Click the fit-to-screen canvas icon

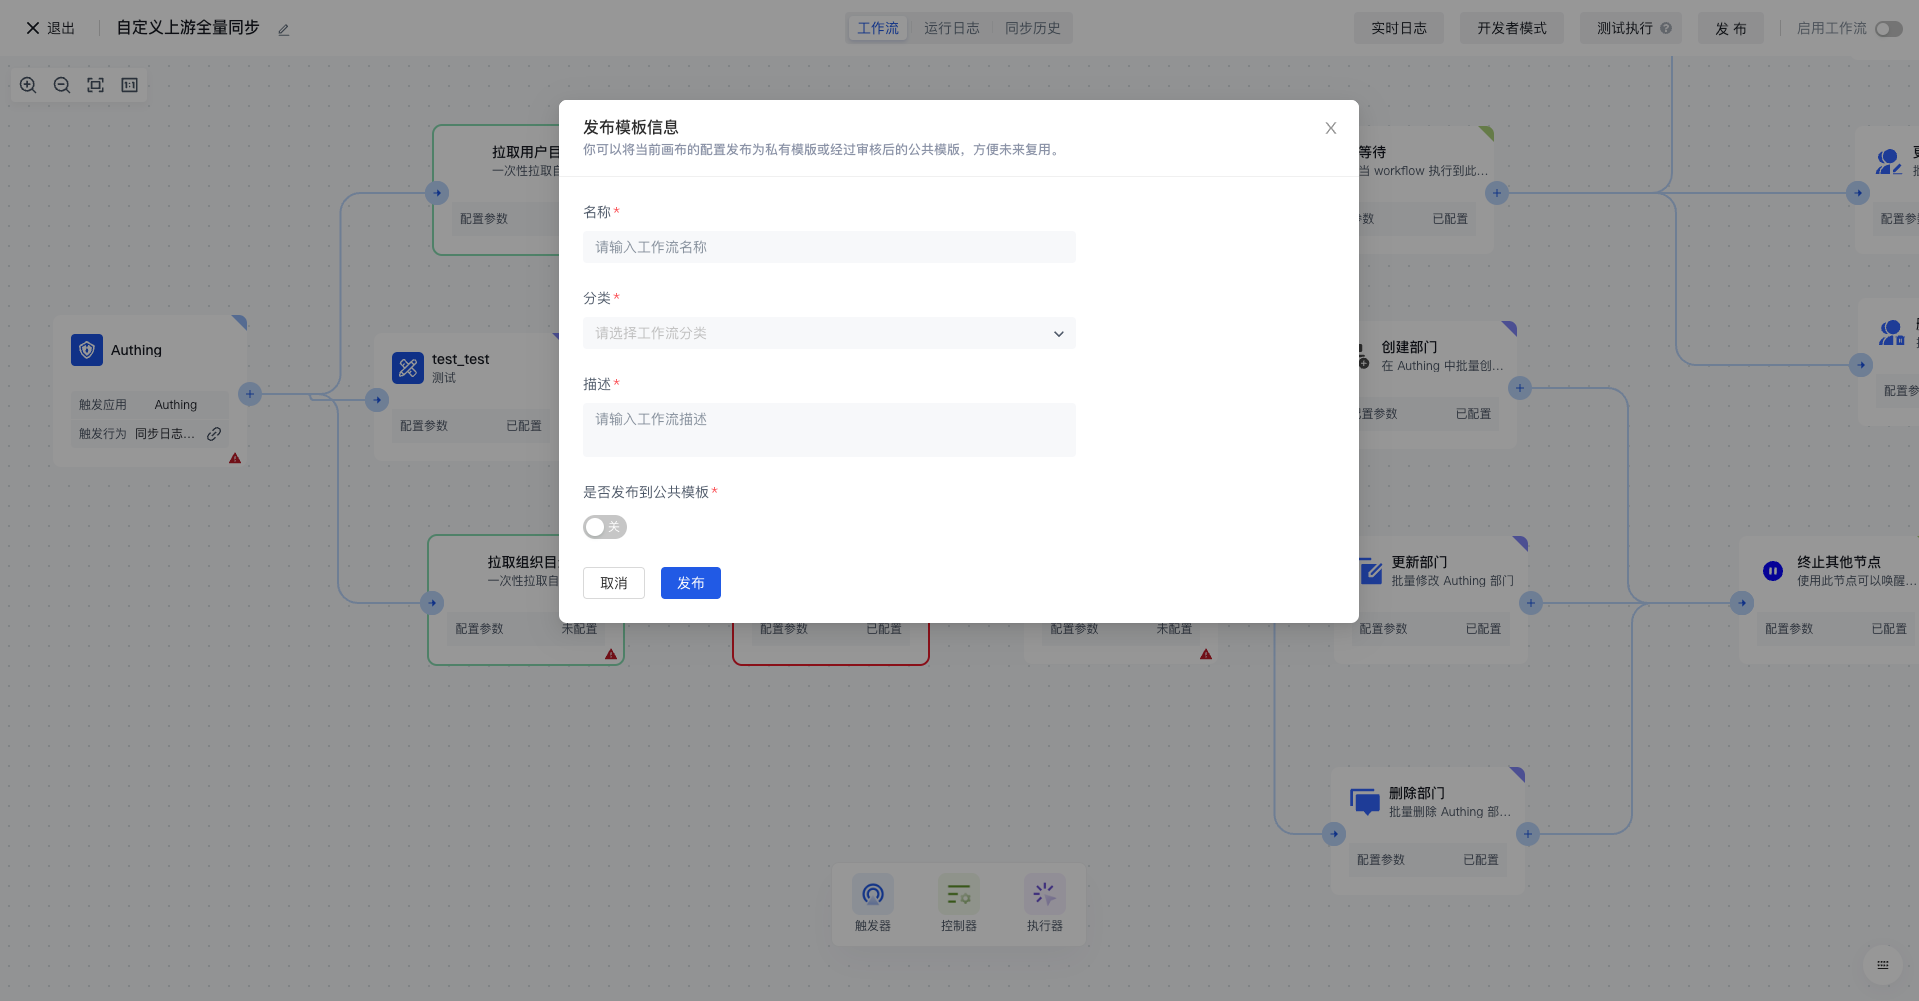[x=96, y=85]
